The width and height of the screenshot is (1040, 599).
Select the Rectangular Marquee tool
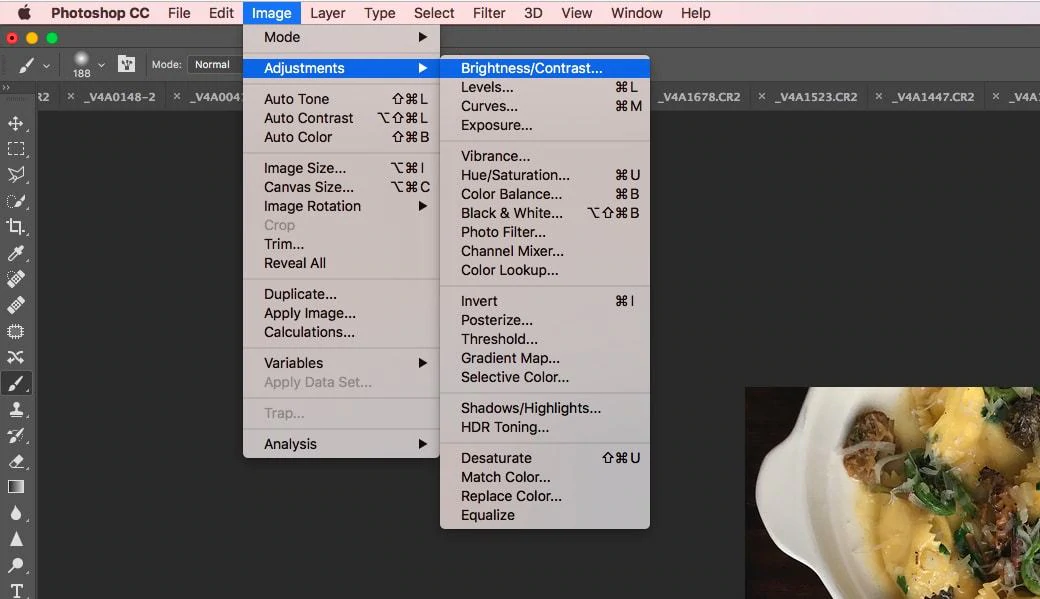16,149
